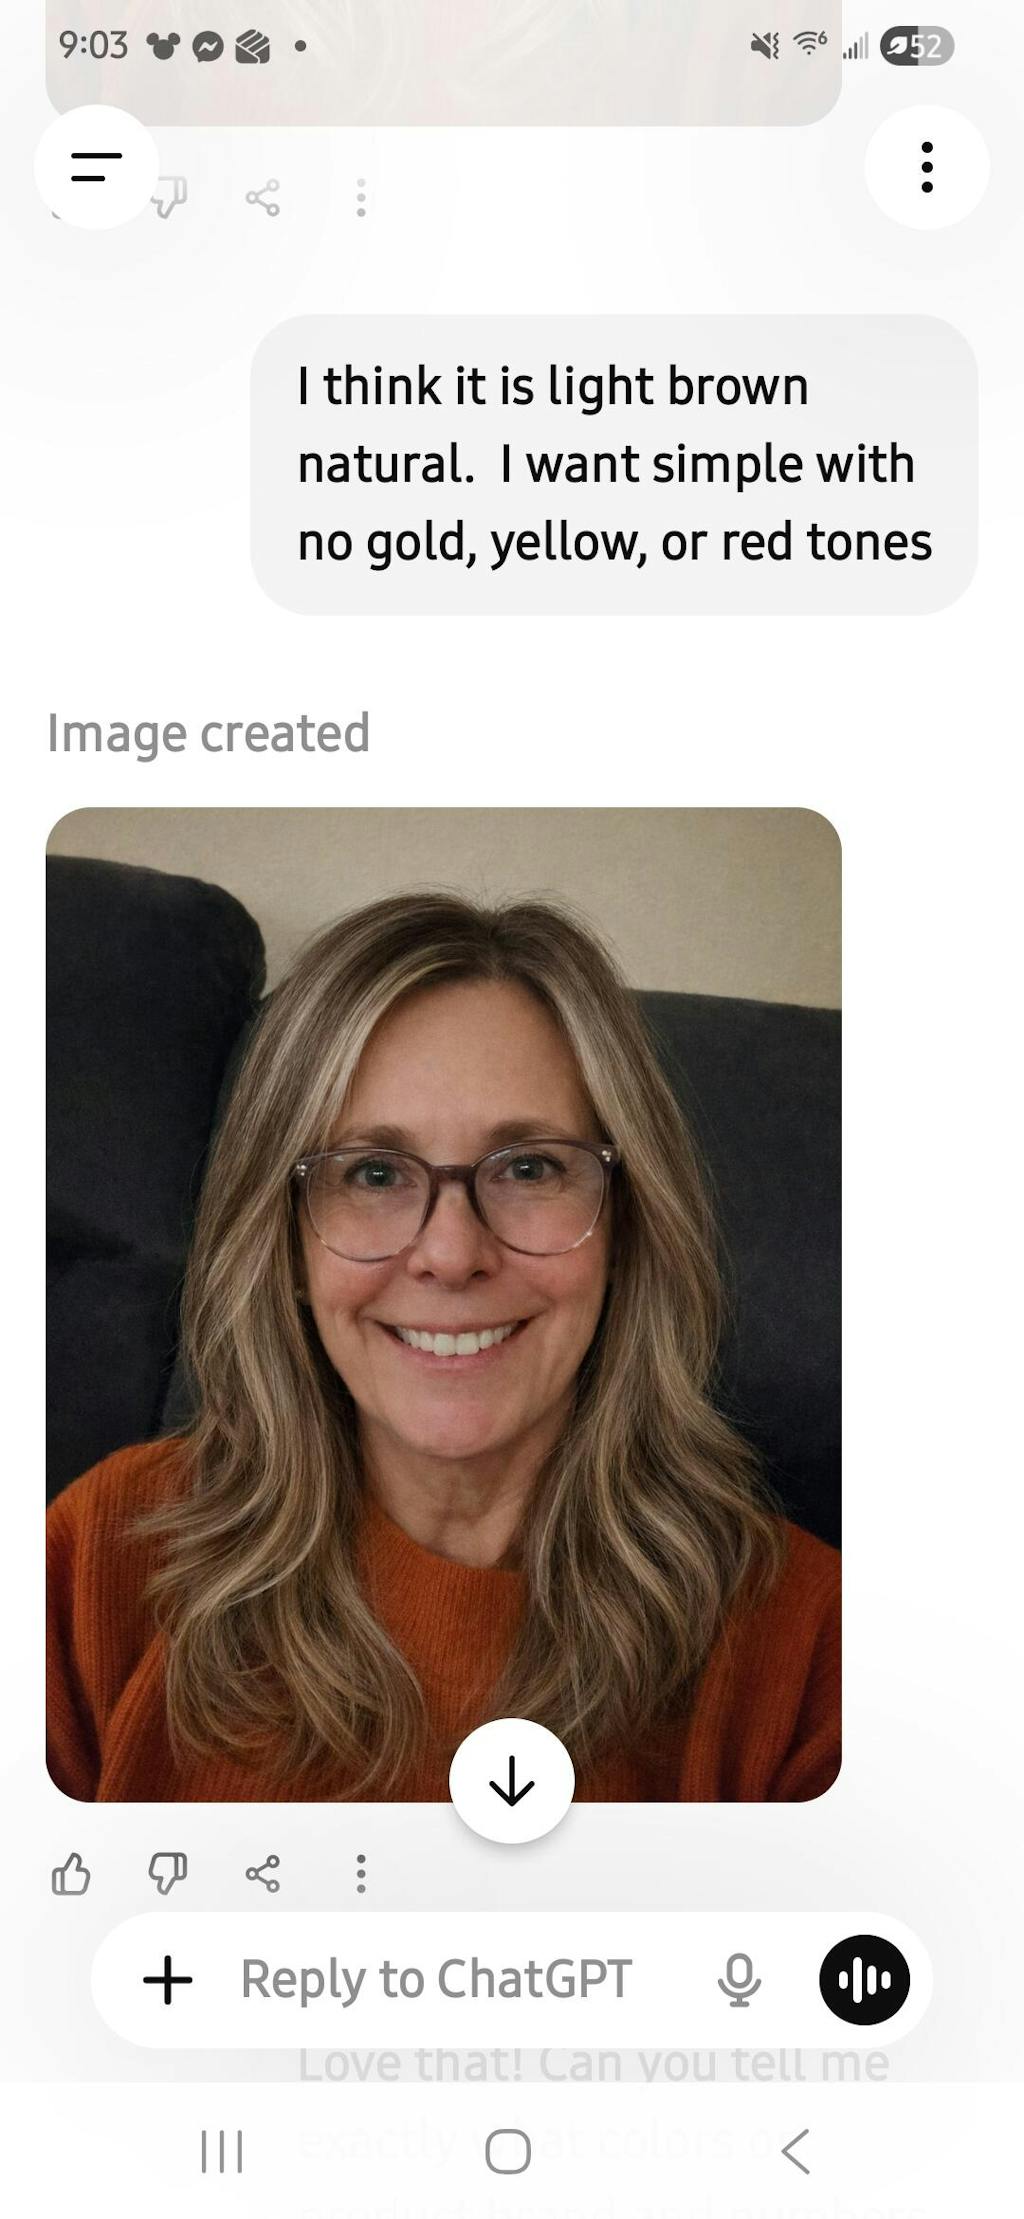The height and width of the screenshot is (2219, 1024).
Task: Tap the light brown natural message bubble
Action: click(614, 465)
